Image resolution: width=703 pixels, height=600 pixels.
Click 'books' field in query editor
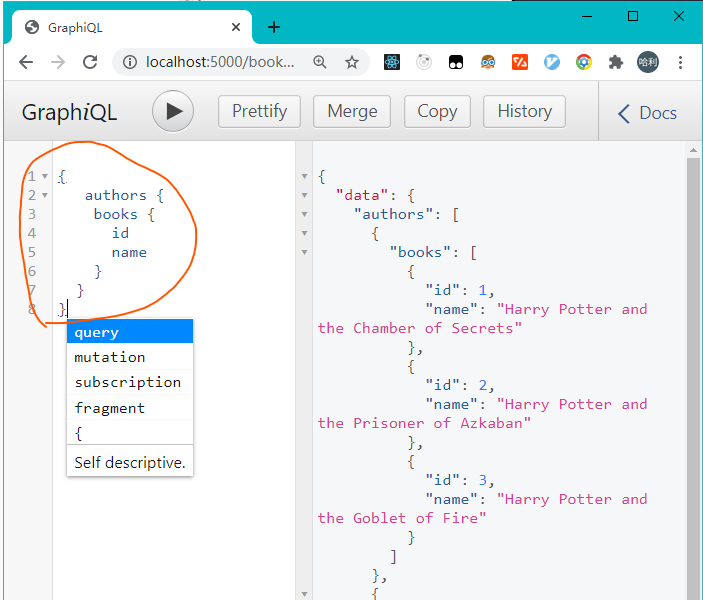115,214
